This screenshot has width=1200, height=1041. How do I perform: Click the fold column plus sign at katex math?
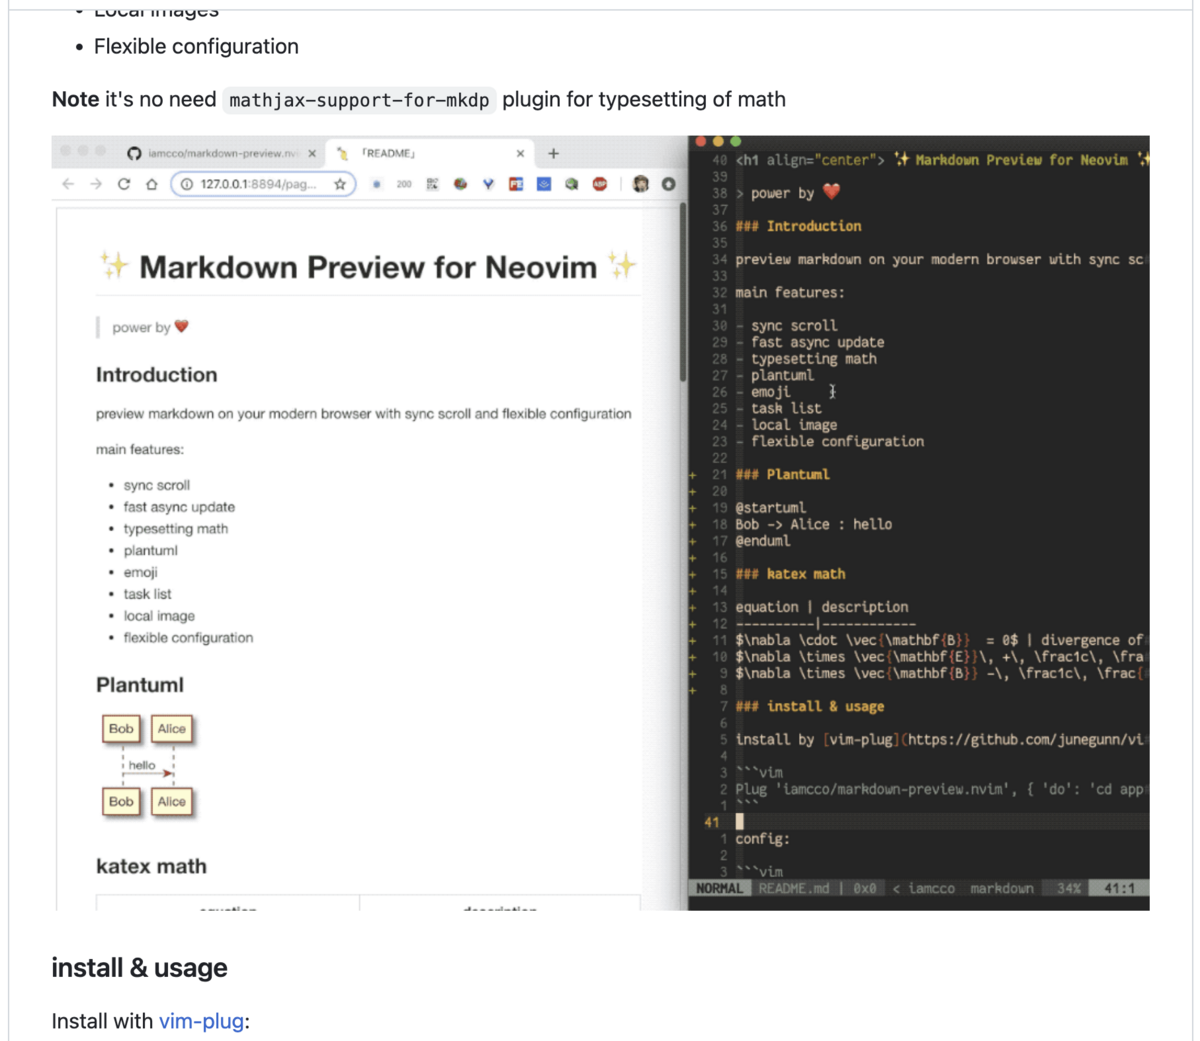(x=692, y=573)
